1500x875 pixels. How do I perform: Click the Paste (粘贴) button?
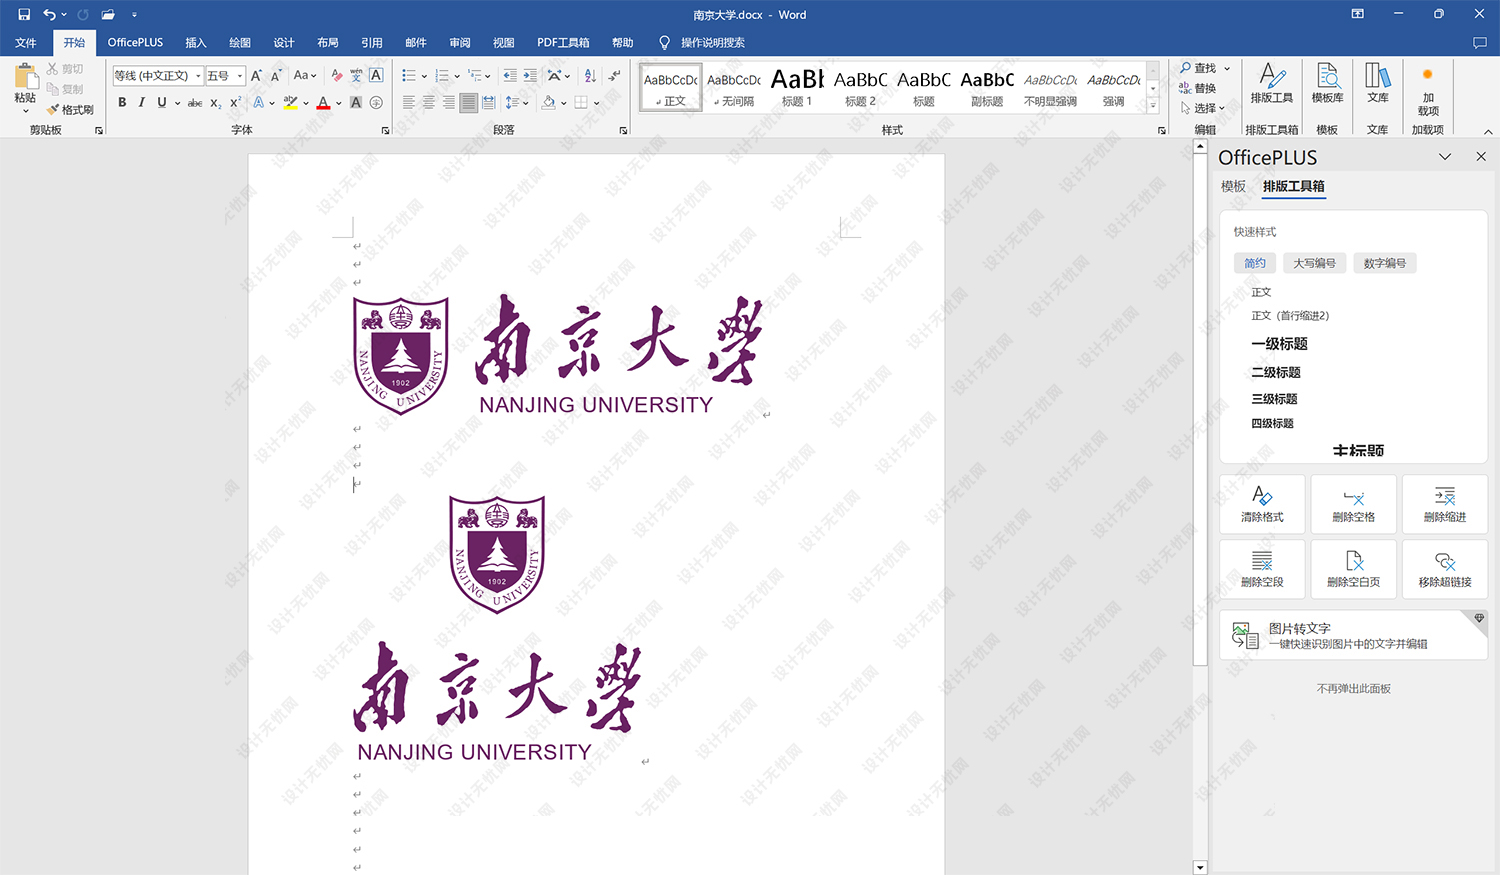[25, 86]
